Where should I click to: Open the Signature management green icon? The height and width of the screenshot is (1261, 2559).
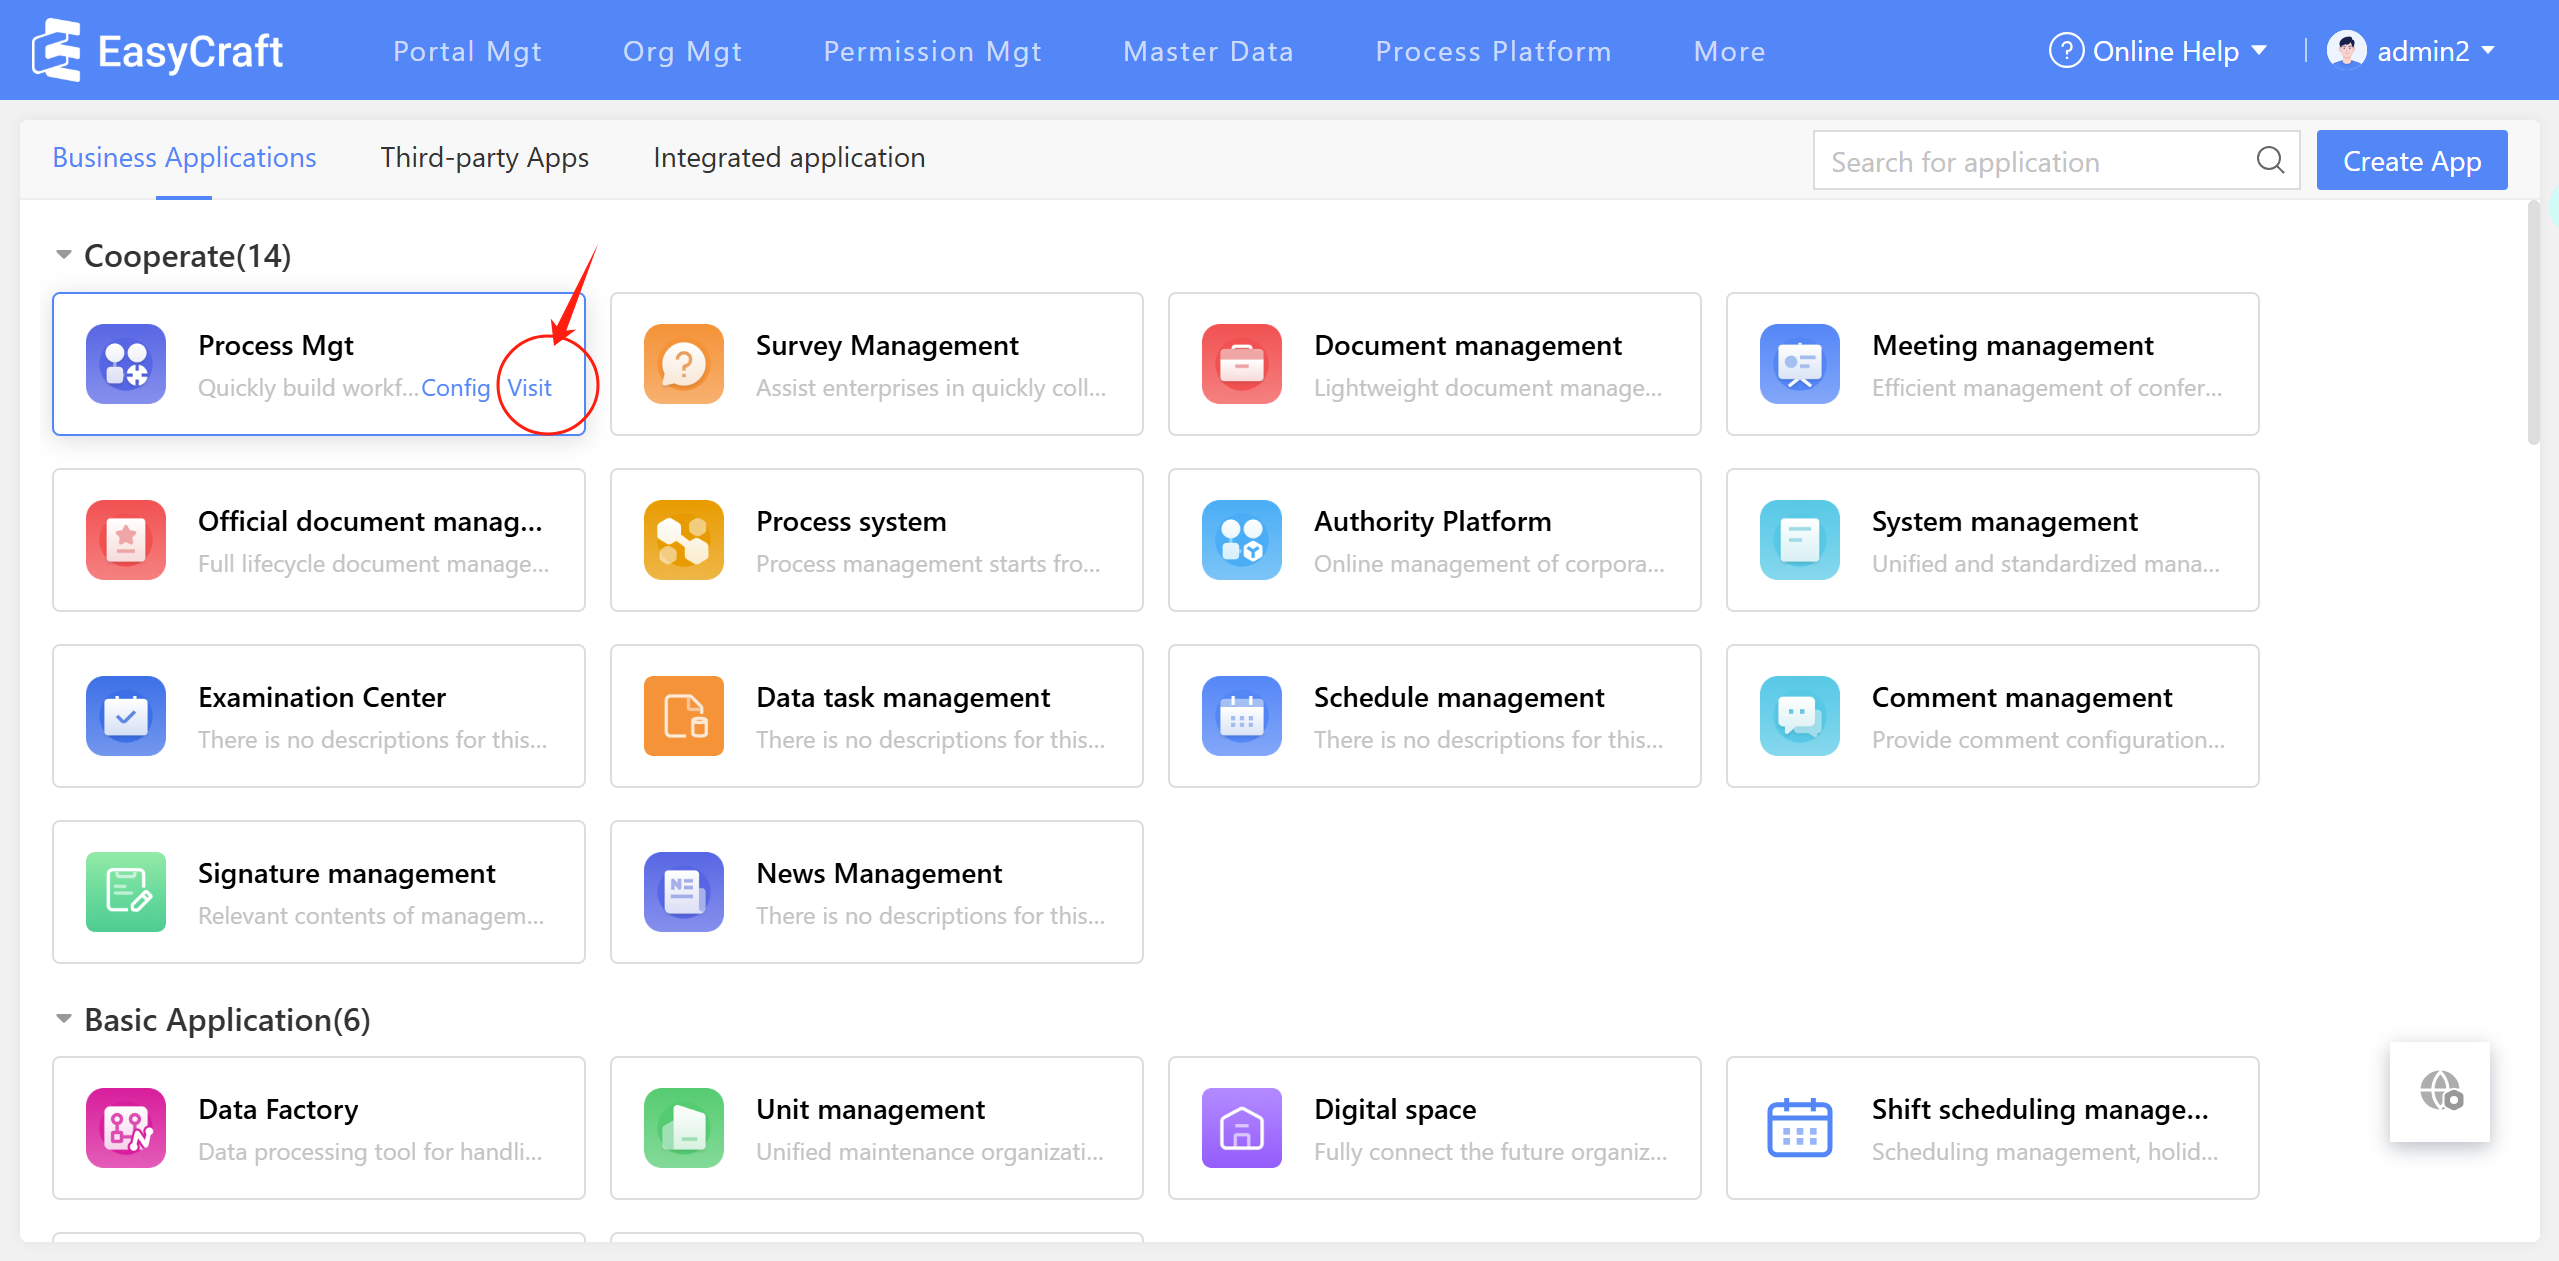point(126,892)
